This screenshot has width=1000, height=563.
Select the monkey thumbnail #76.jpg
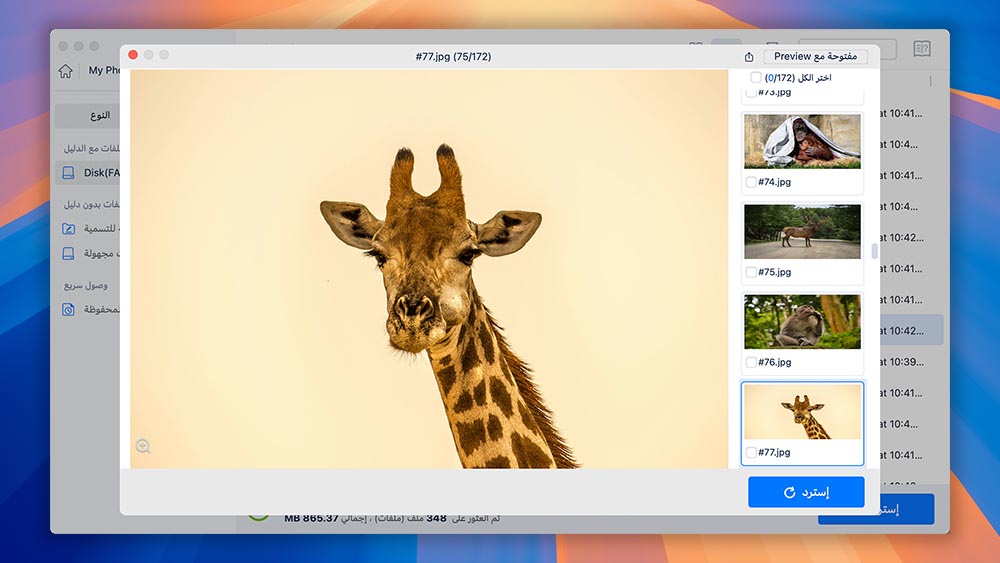tap(802, 321)
